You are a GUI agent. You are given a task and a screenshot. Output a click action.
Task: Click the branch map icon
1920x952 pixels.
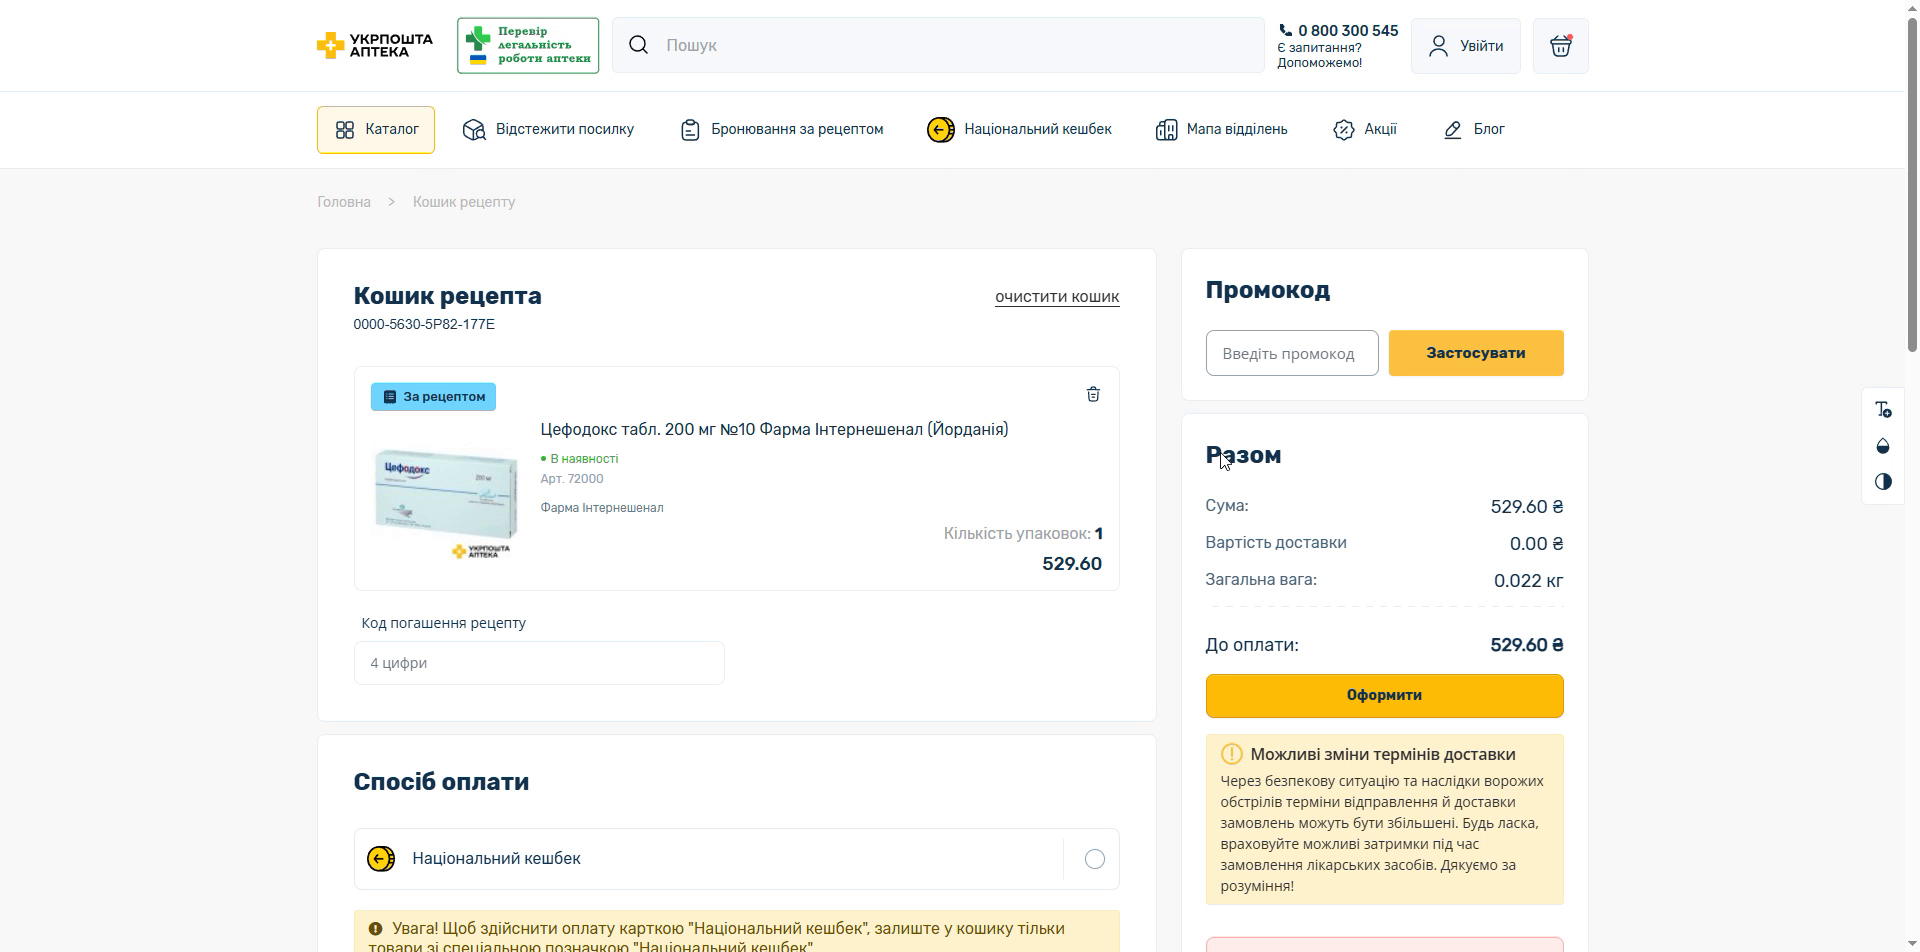[1166, 130]
